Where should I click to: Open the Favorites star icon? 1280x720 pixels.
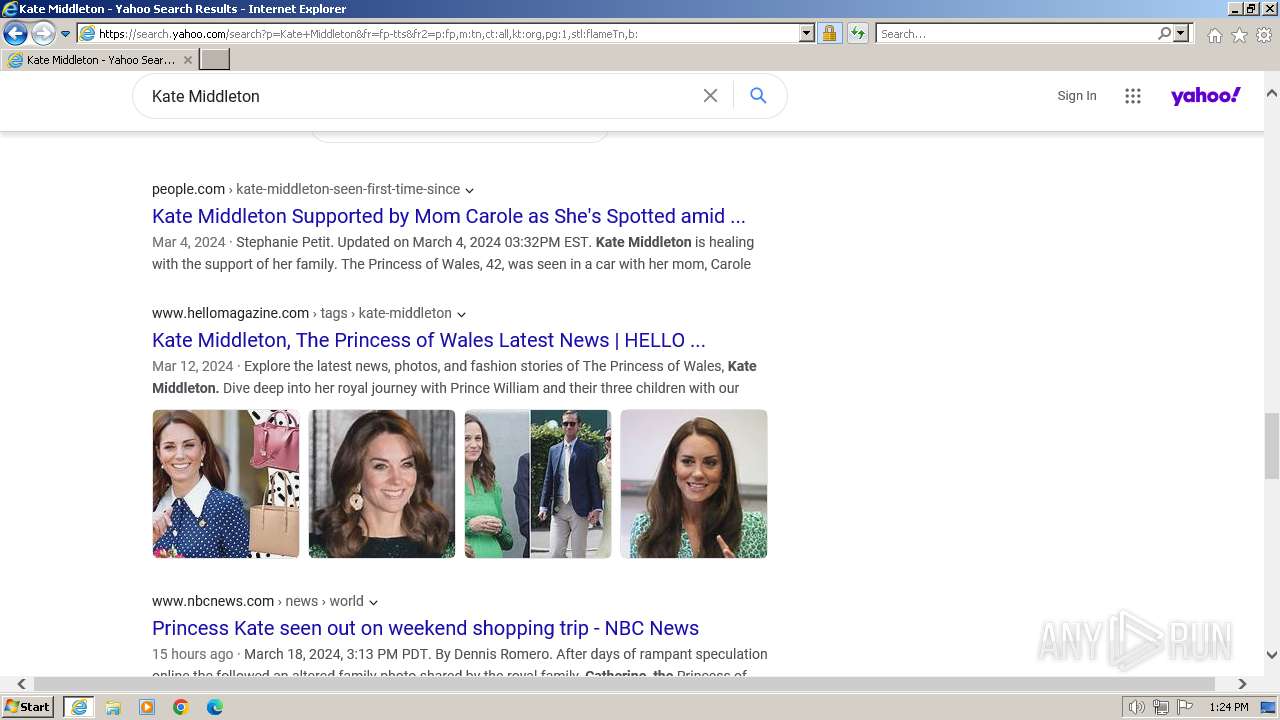click(x=1239, y=35)
